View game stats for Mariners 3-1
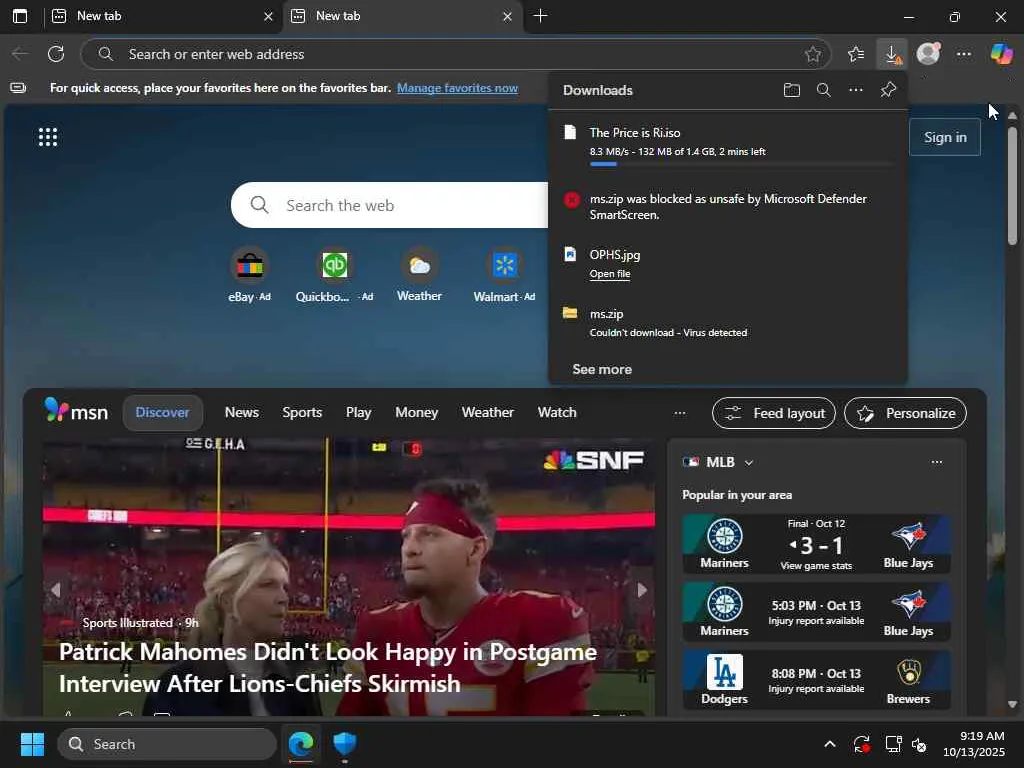 [816, 566]
